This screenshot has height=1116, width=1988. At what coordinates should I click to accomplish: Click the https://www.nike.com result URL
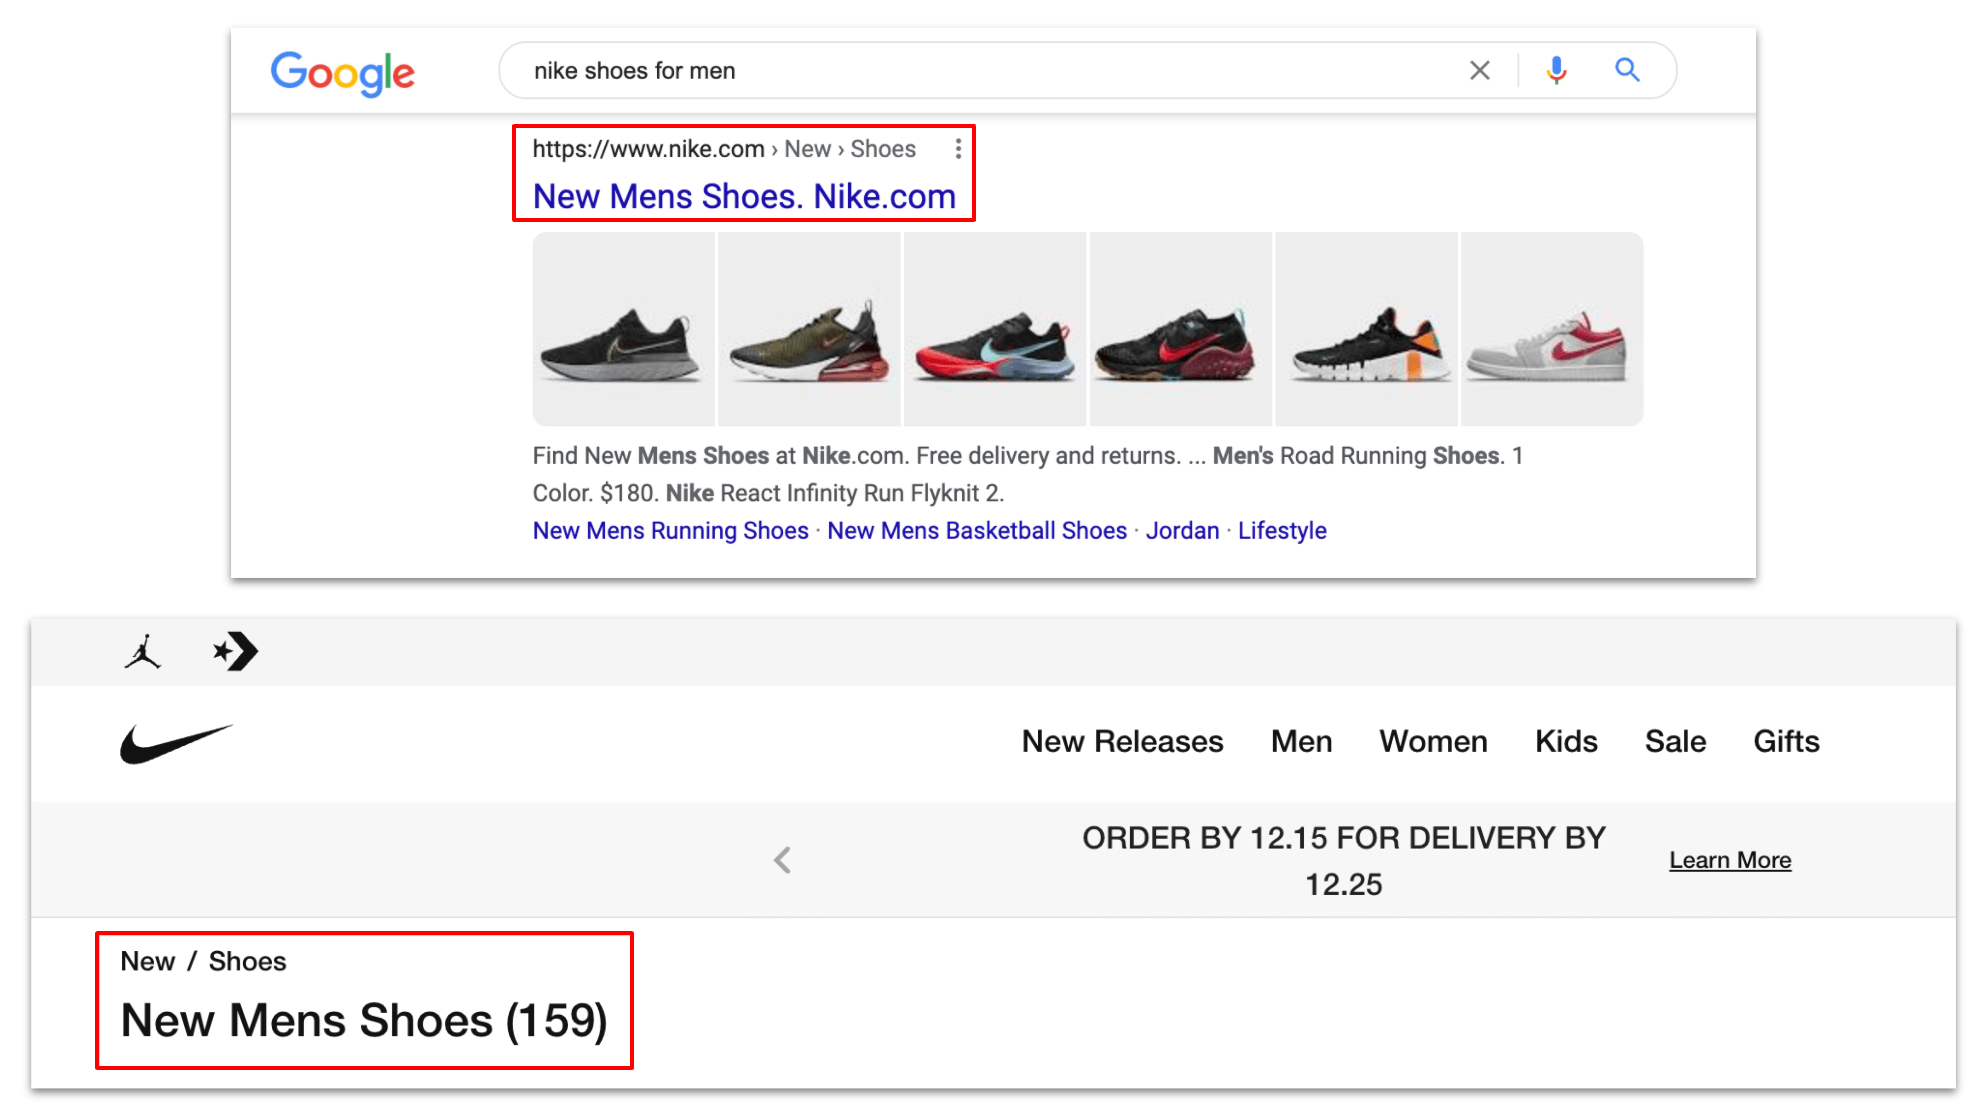point(648,149)
